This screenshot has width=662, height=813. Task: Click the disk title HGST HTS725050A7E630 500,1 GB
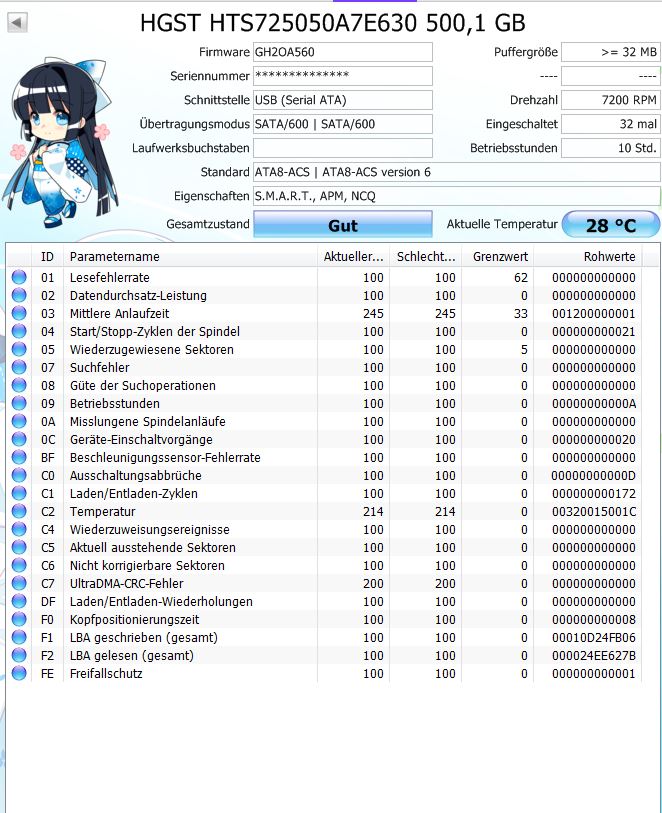pyautogui.click(x=332, y=23)
